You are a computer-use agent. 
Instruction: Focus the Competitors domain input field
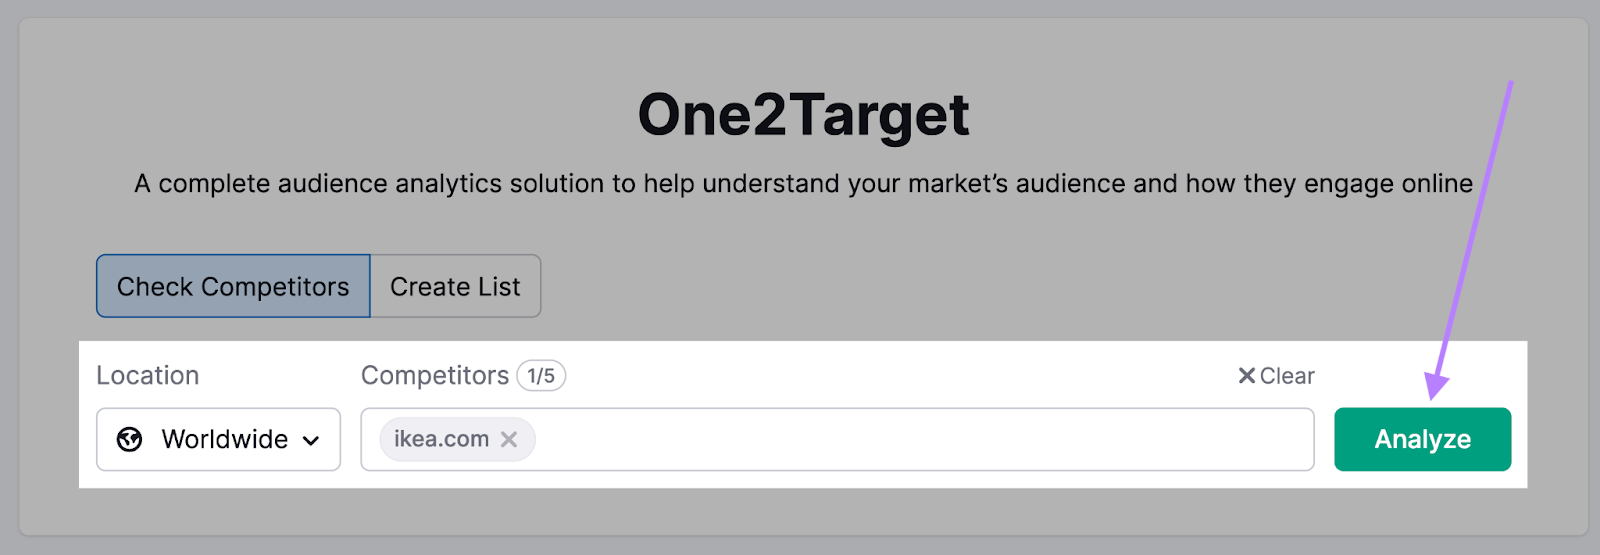coord(900,439)
